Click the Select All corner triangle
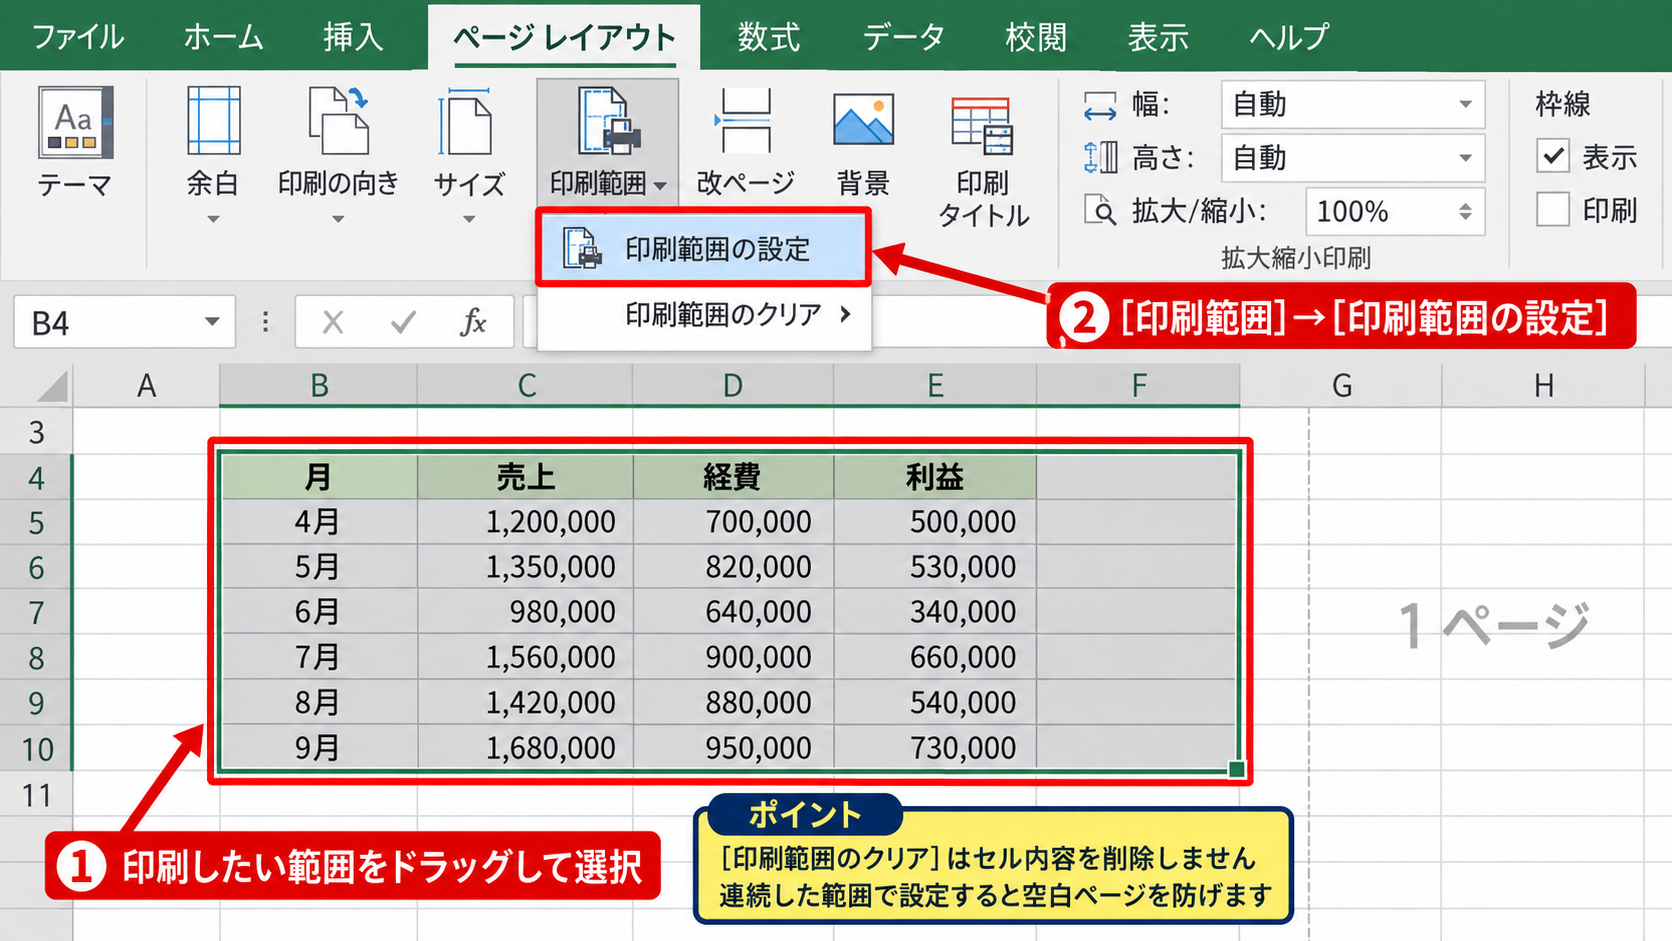This screenshot has width=1672, height=941. click(50, 385)
